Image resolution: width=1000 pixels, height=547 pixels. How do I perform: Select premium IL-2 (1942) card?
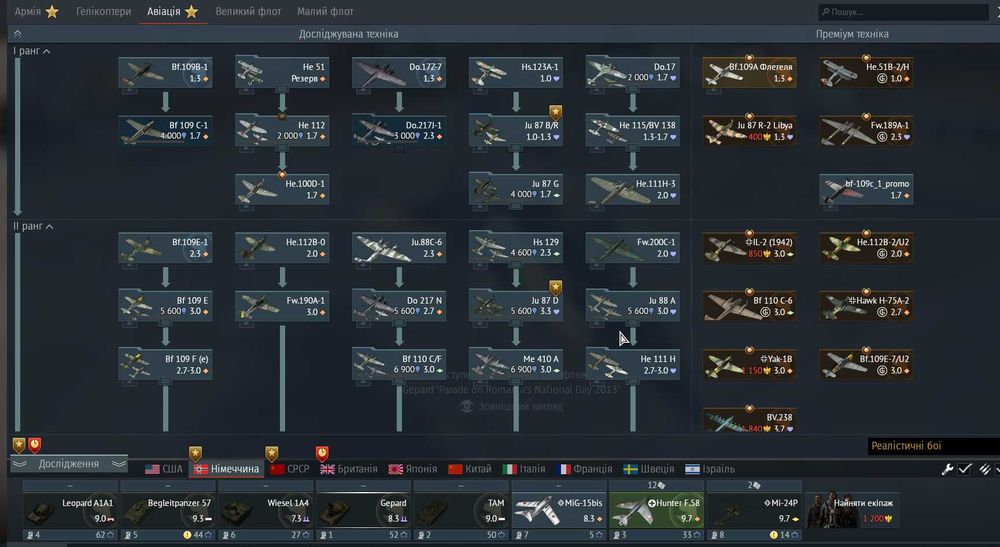749,247
